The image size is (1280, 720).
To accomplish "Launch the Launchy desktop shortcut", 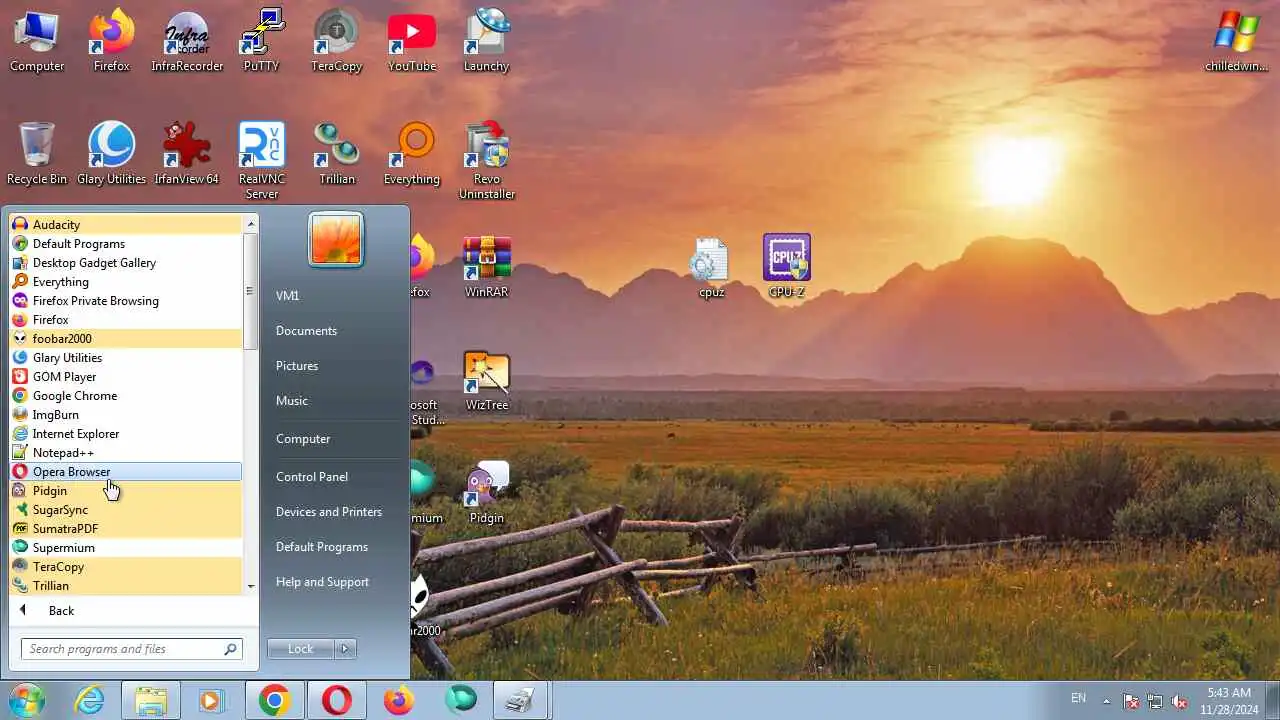I will [487, 42].
